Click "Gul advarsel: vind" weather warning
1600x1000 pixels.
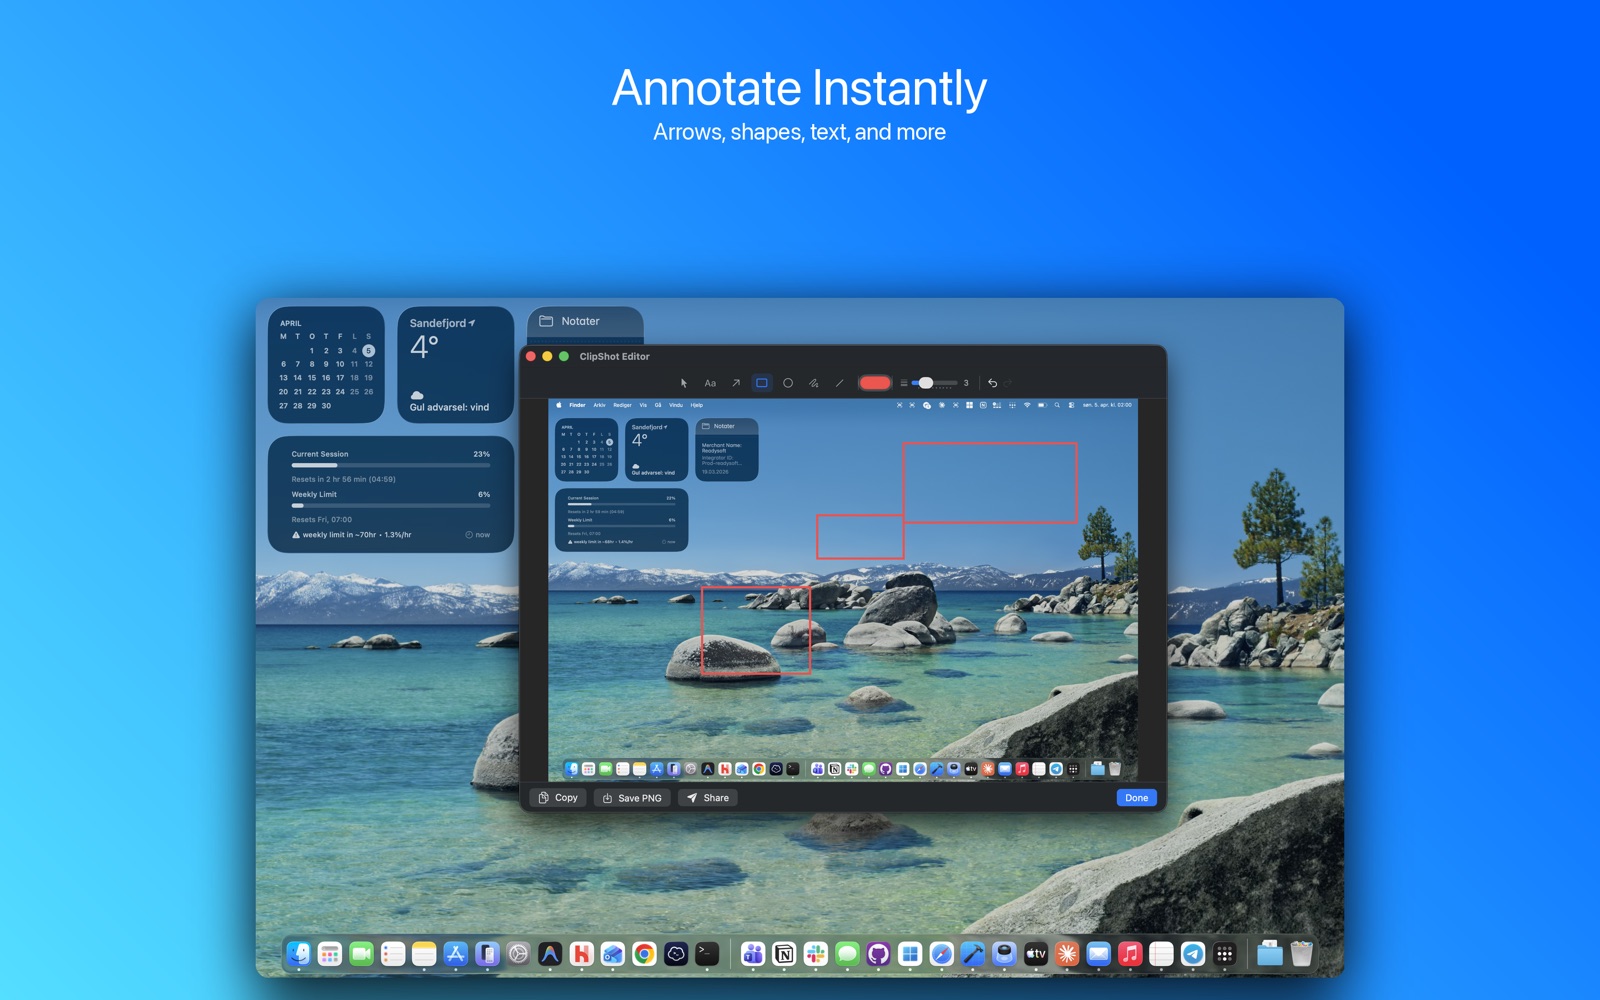(449, 407)
